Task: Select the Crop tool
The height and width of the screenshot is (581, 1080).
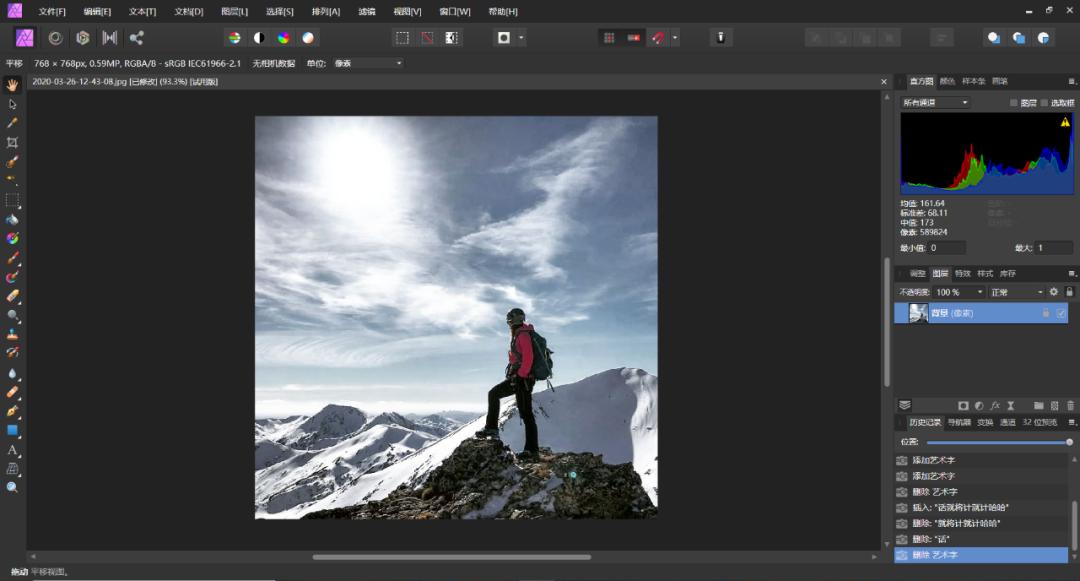Action: 12,141
